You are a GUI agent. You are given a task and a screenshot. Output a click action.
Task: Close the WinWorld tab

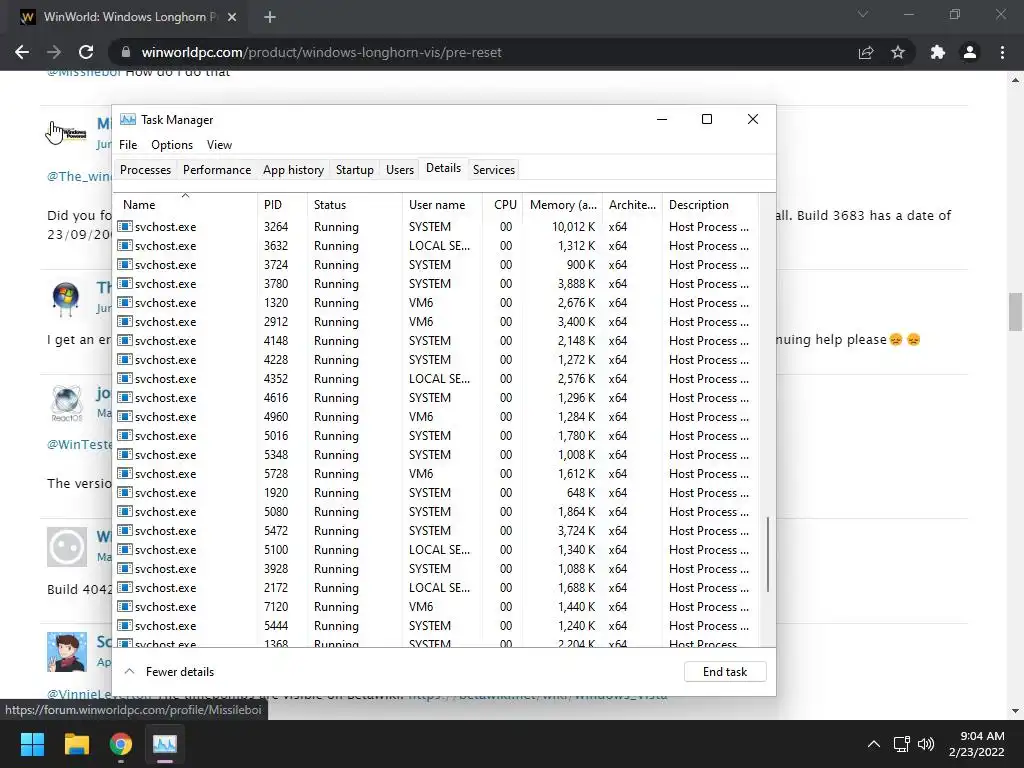(x=232, y=17)
